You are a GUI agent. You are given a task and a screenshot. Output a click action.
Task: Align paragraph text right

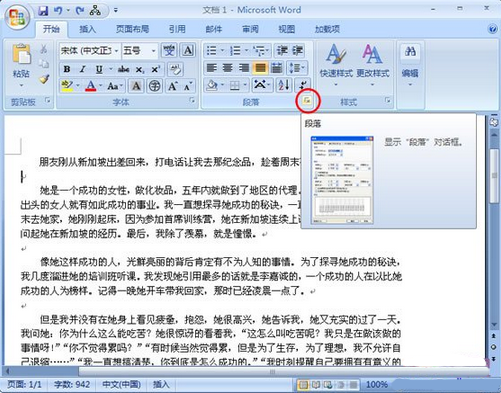pos(244,68)
